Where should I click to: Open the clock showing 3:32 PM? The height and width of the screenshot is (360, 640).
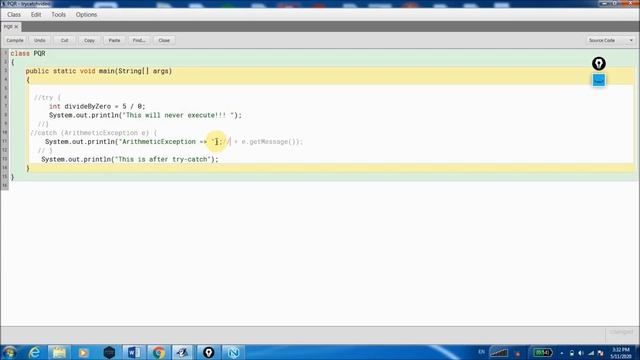point(621,353)
